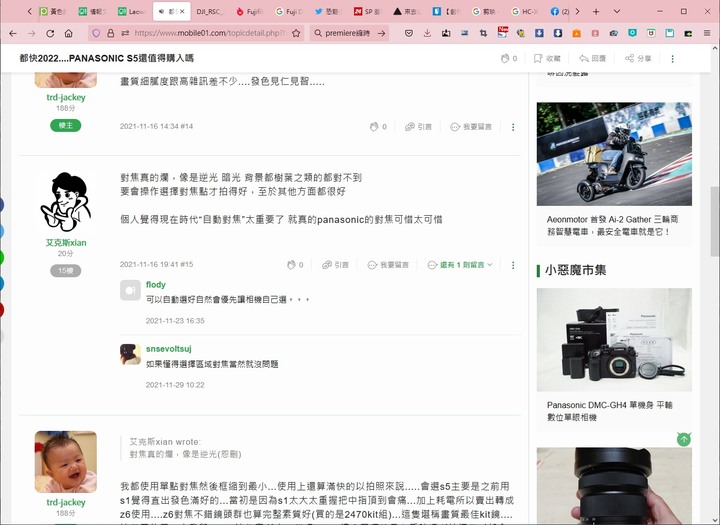Switch to the Facebook tab
This screenshot has width=720, height=525.
coord(559,11)
